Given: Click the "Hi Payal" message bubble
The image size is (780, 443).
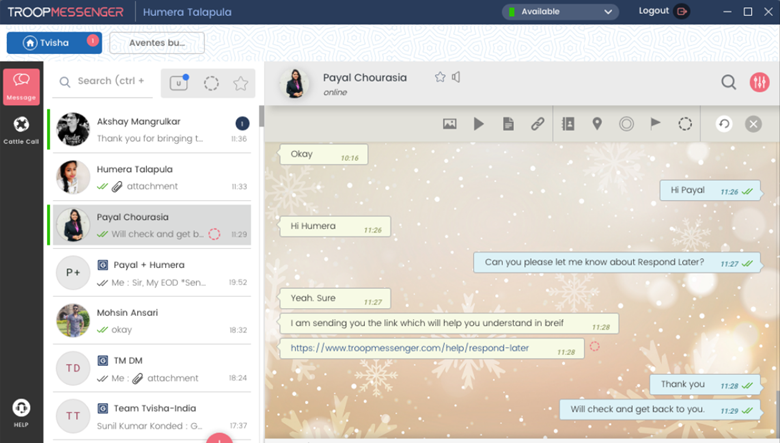Looking at the screenshot, I should (710, 190).
